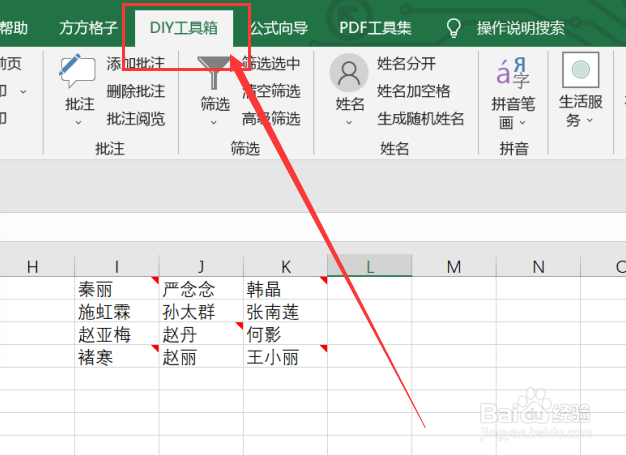This screenshot has height=455, width=626.
Task: Switch to the PDF工具集 tab
Action: click(375, 28)
